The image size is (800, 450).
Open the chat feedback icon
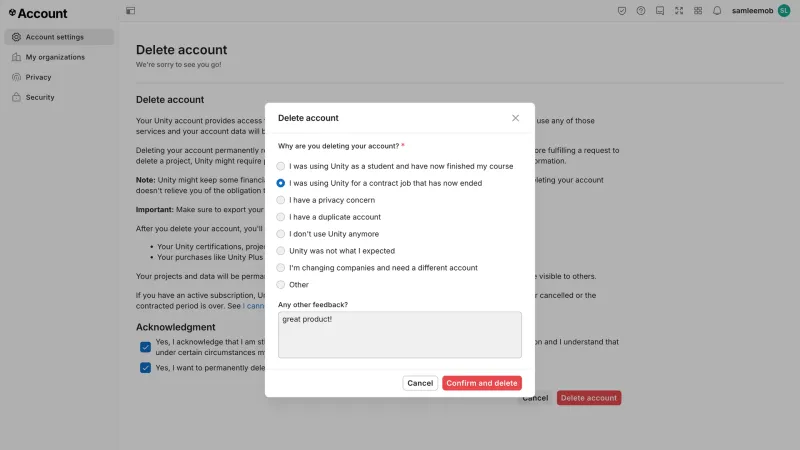[x=660, y=11]
